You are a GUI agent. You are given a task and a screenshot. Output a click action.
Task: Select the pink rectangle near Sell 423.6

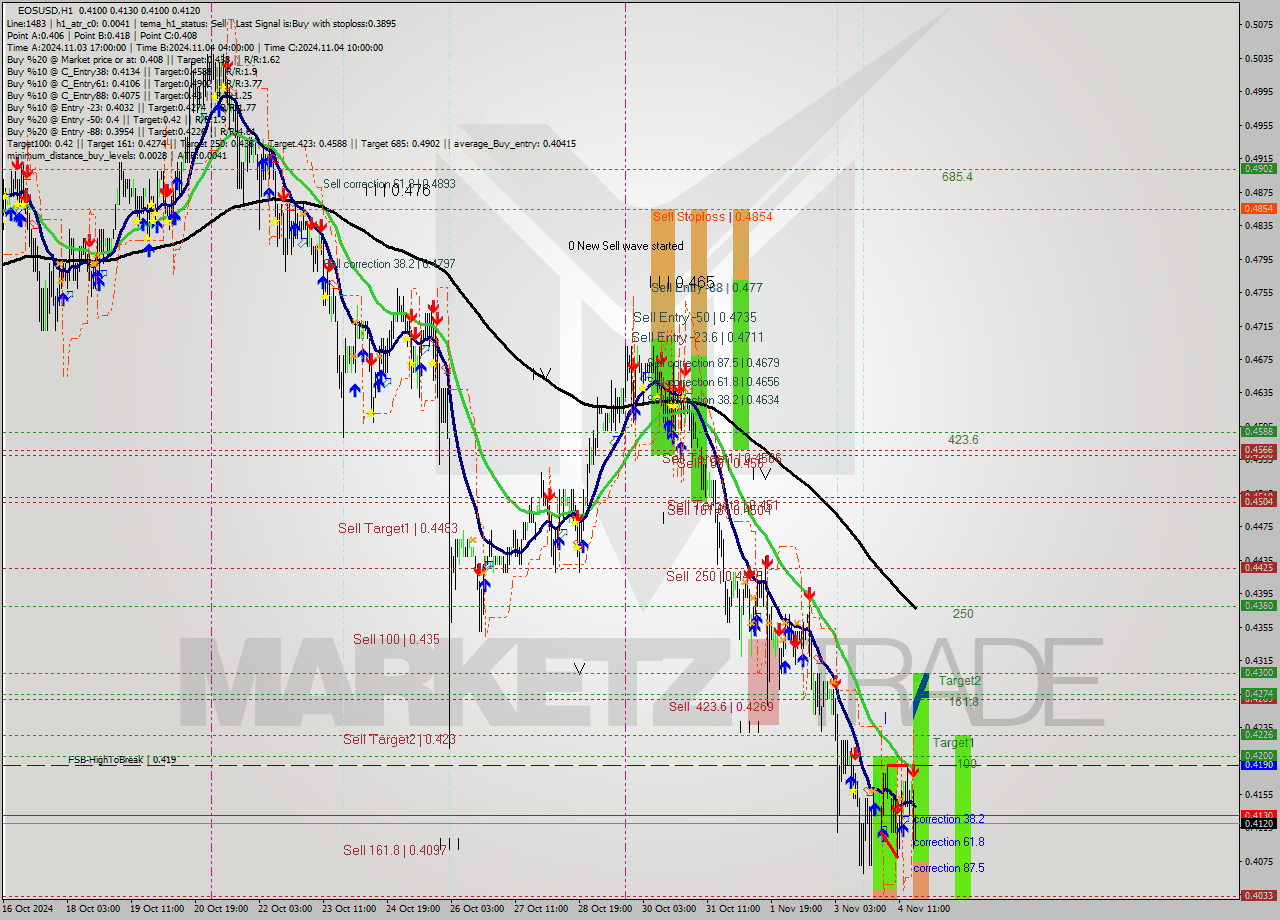(763, 682)
